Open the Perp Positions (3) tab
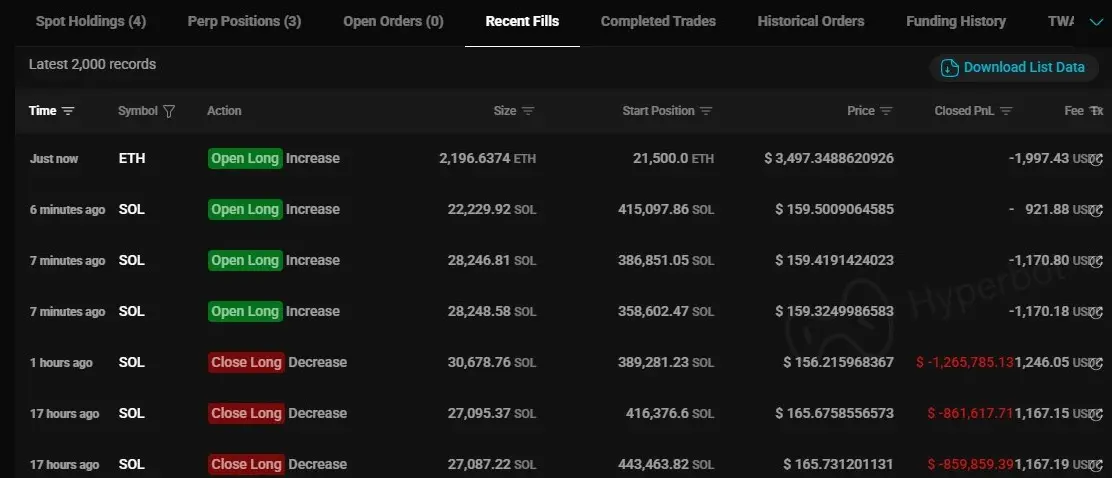This screenshot has width=1112, height=478. pyautogui.click(x=244, y=21)
